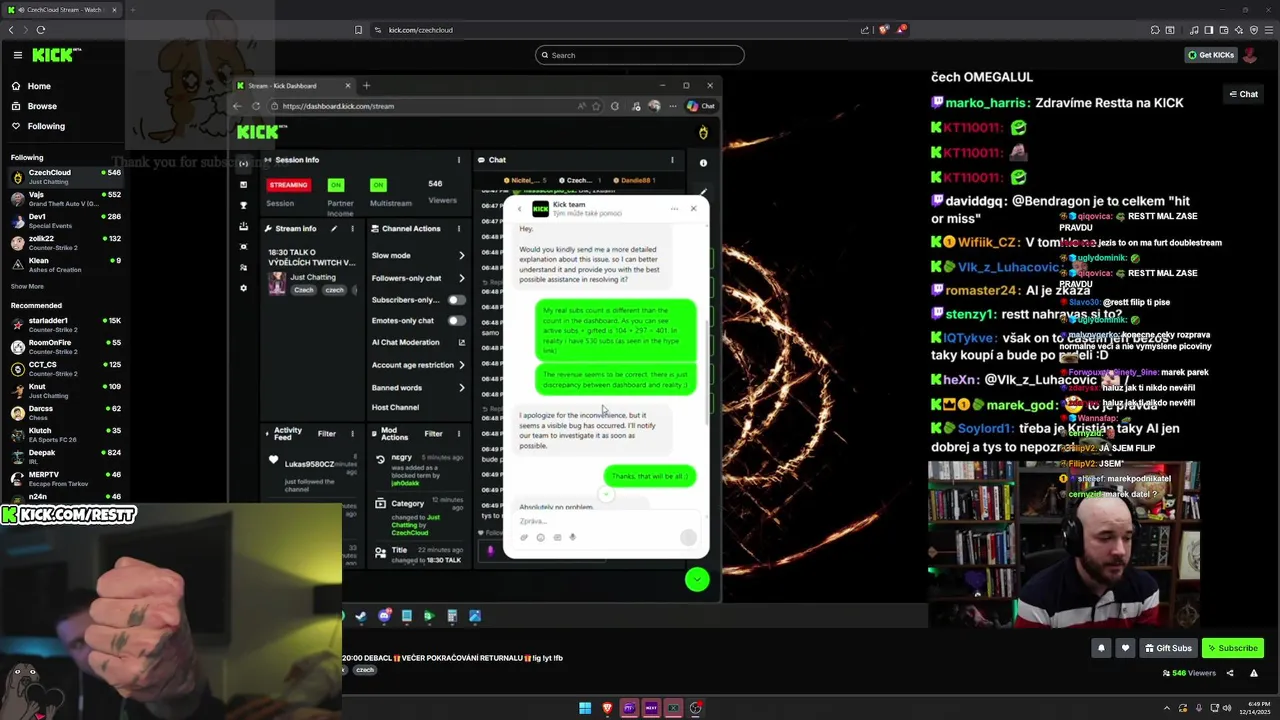This screenshot has width=1280, height=720.
Task: Open followed channel Dev1
Action: coord(65,220)
